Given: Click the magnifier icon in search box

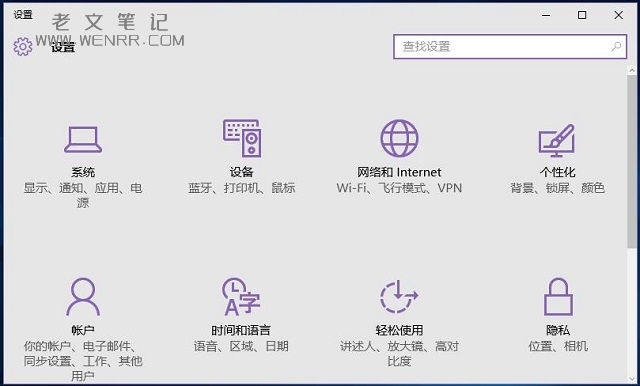Looking at the screenshot, I should click(x=616, y=47).
